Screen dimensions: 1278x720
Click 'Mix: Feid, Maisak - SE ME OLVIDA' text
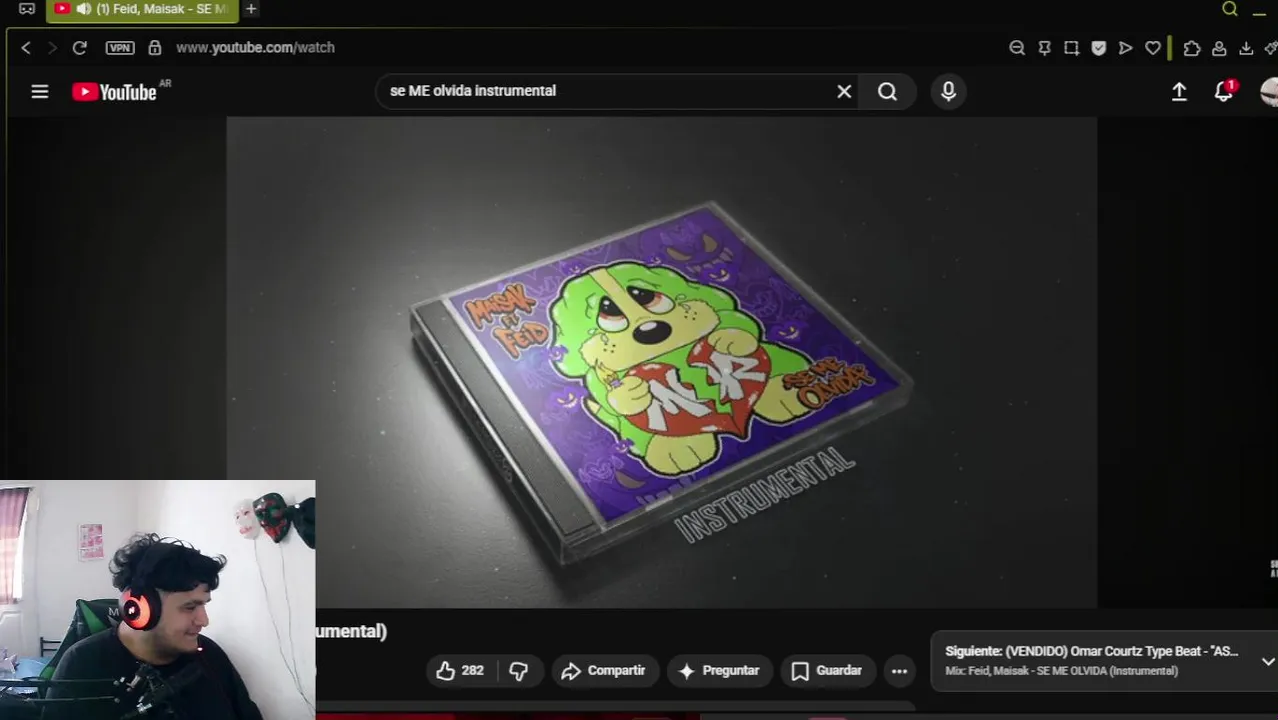click(x=1061, y=671)
